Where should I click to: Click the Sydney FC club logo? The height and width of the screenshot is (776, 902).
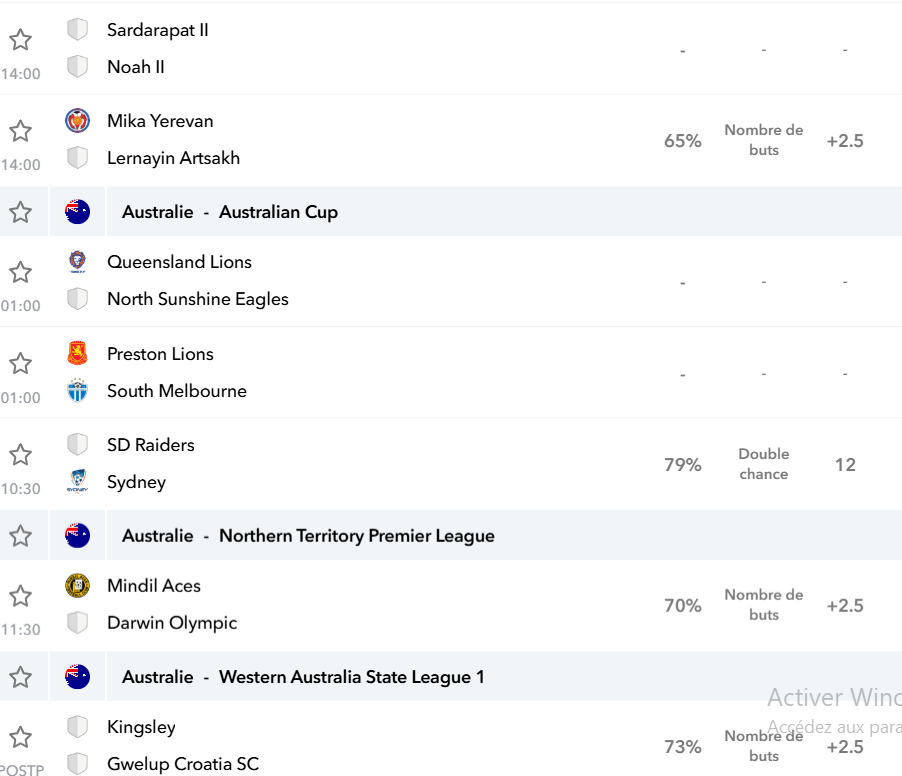tap(77, 481)
